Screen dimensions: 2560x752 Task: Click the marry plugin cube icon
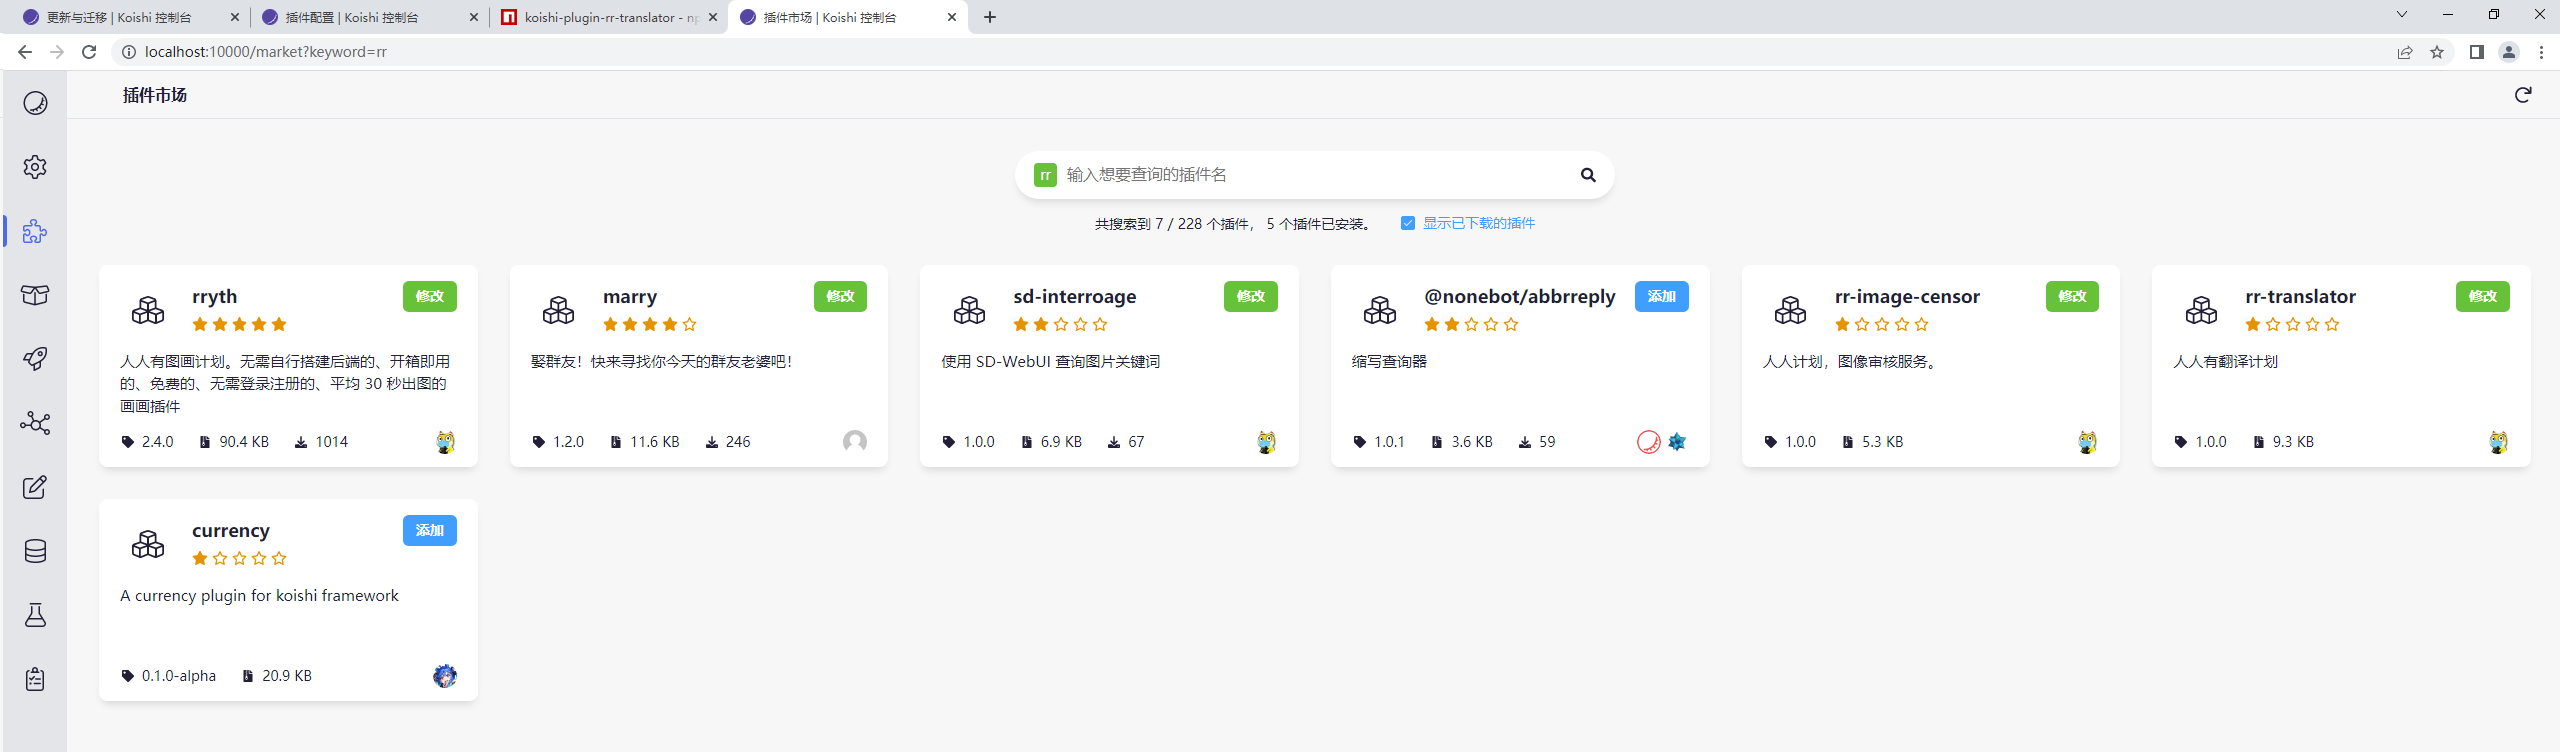coord(558,310)
